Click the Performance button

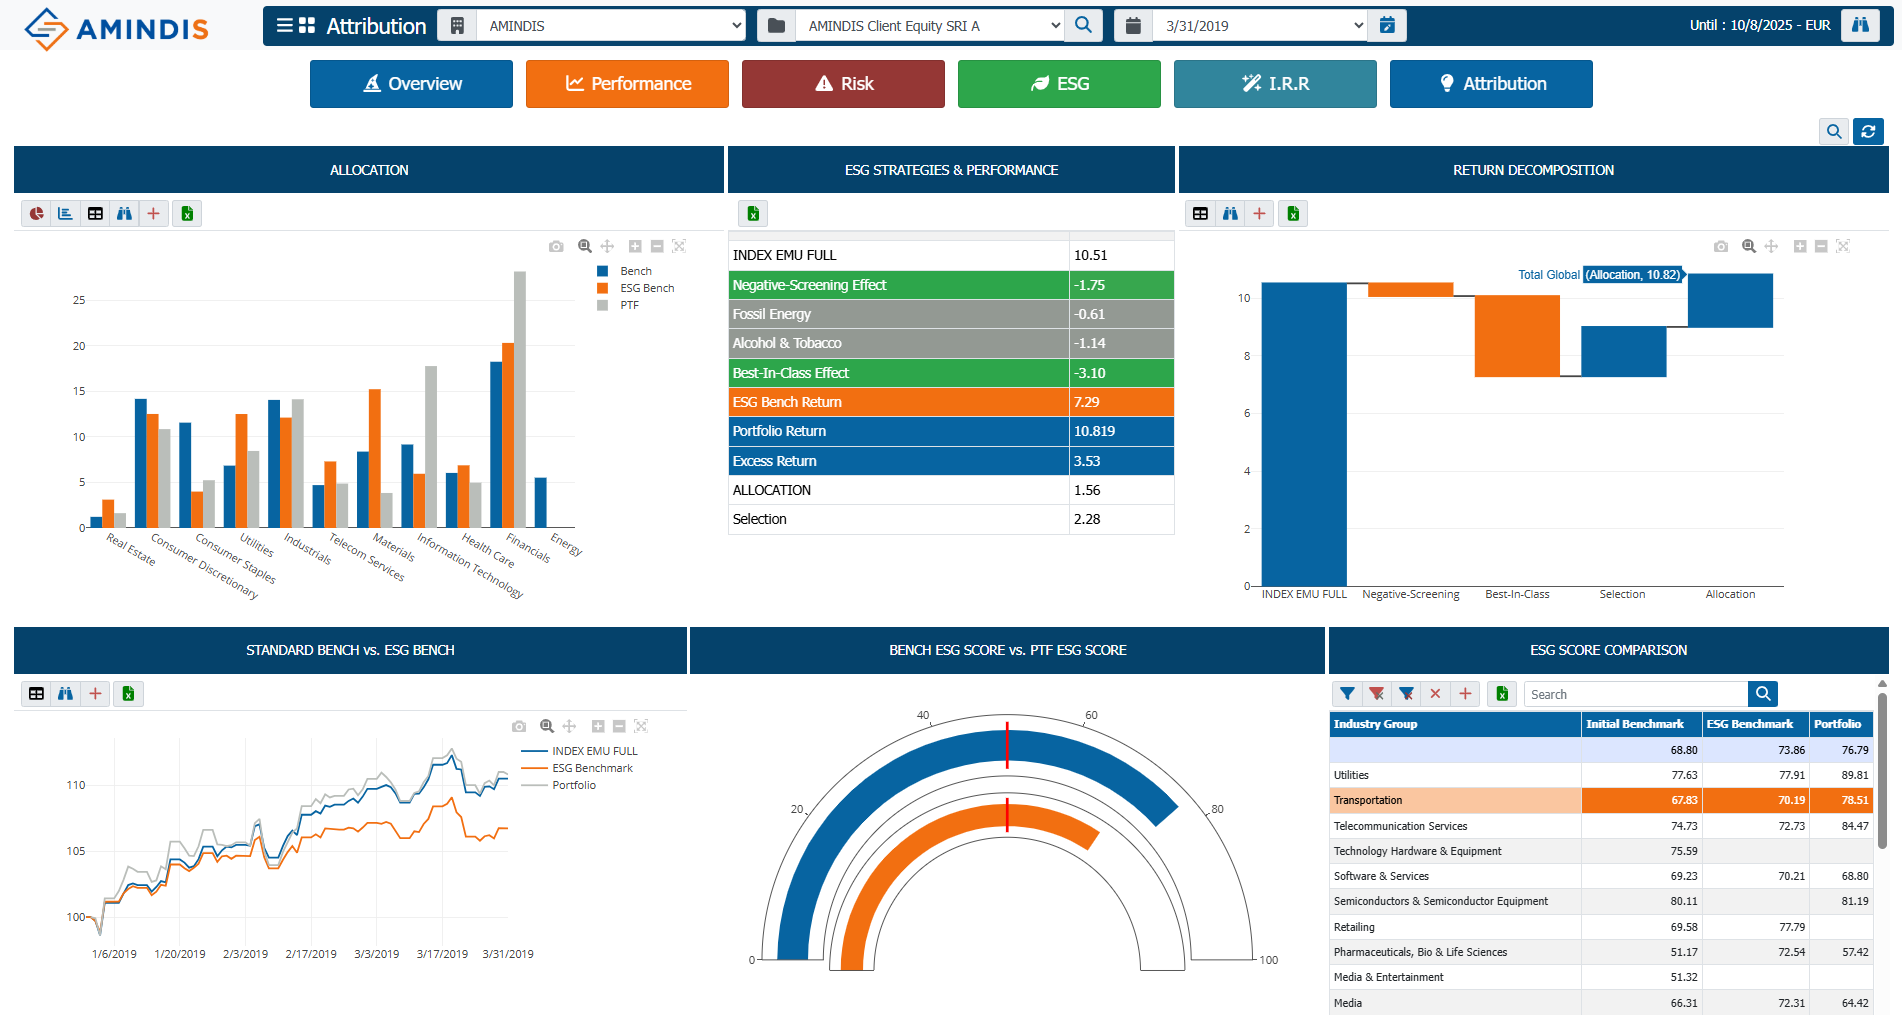coord(627,84)
